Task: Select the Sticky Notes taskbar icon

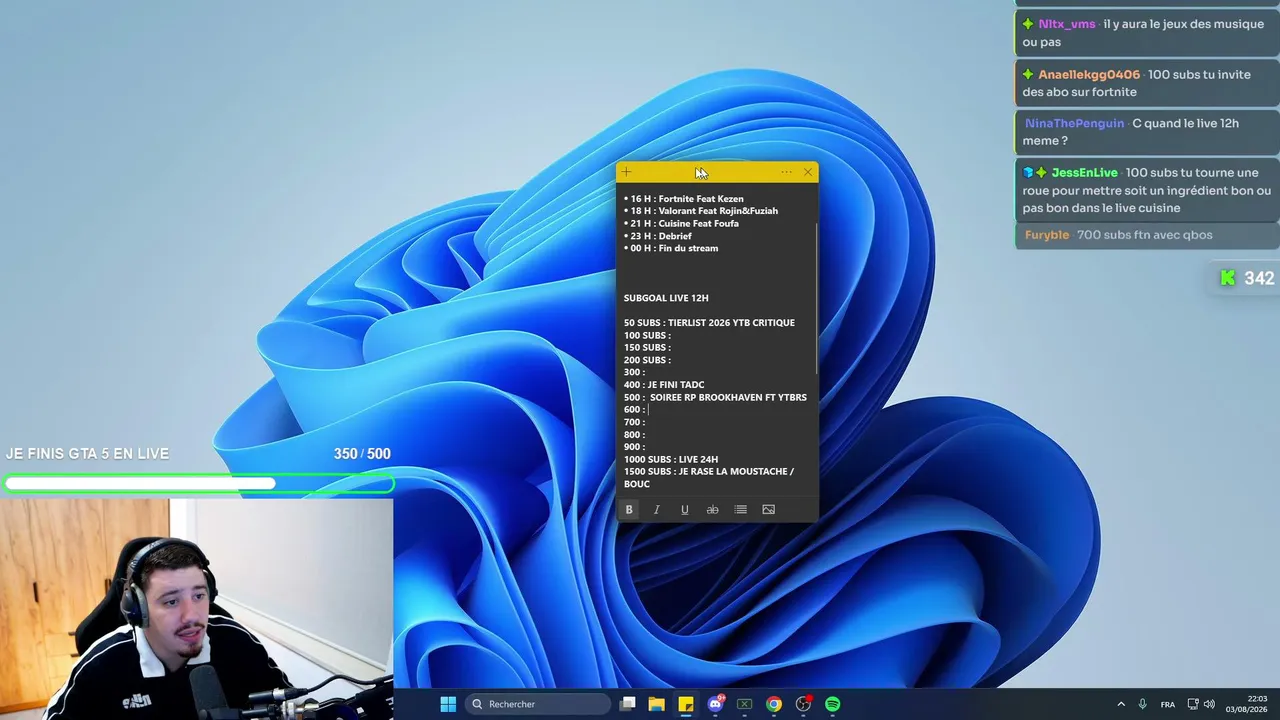Action: 686,704
